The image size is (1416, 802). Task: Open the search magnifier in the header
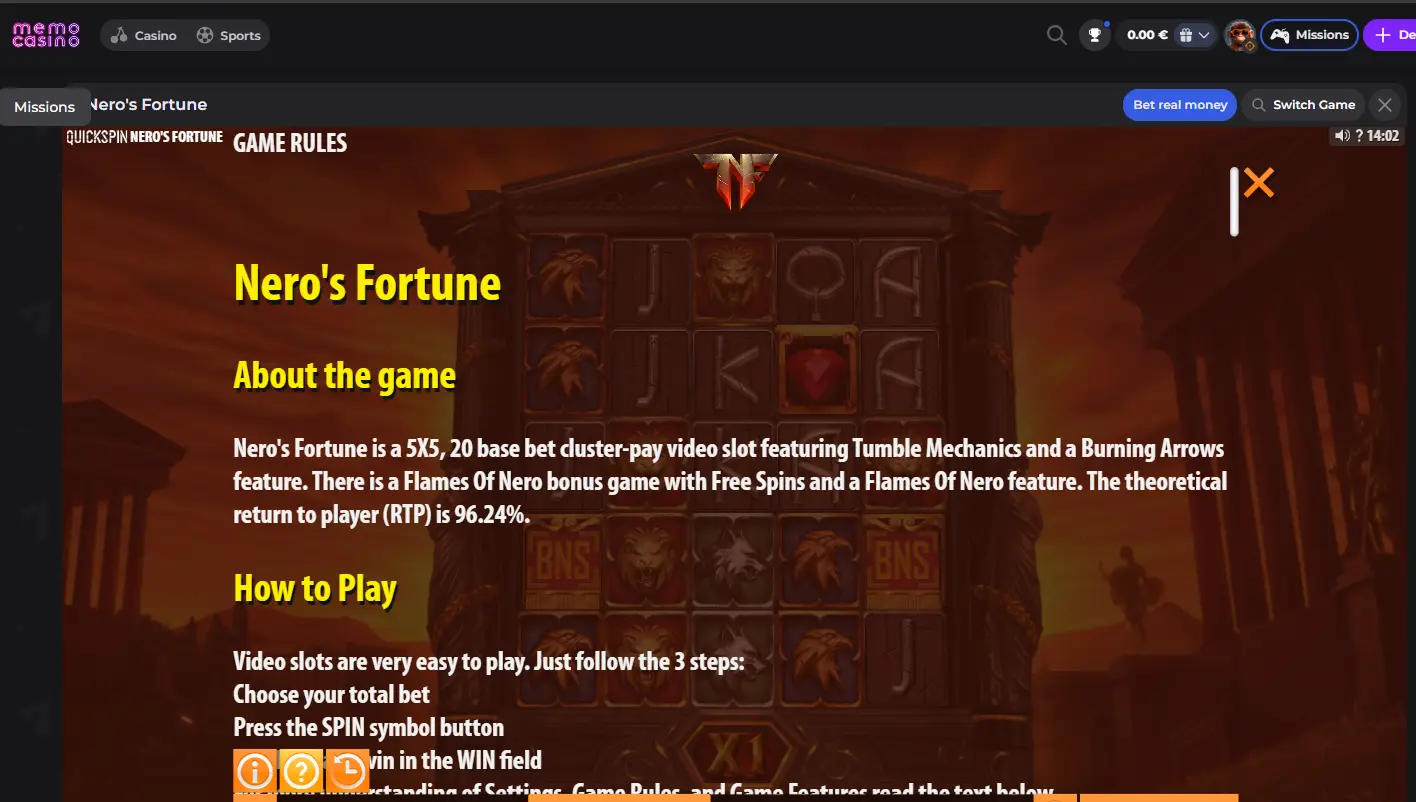pos(1056,35)
